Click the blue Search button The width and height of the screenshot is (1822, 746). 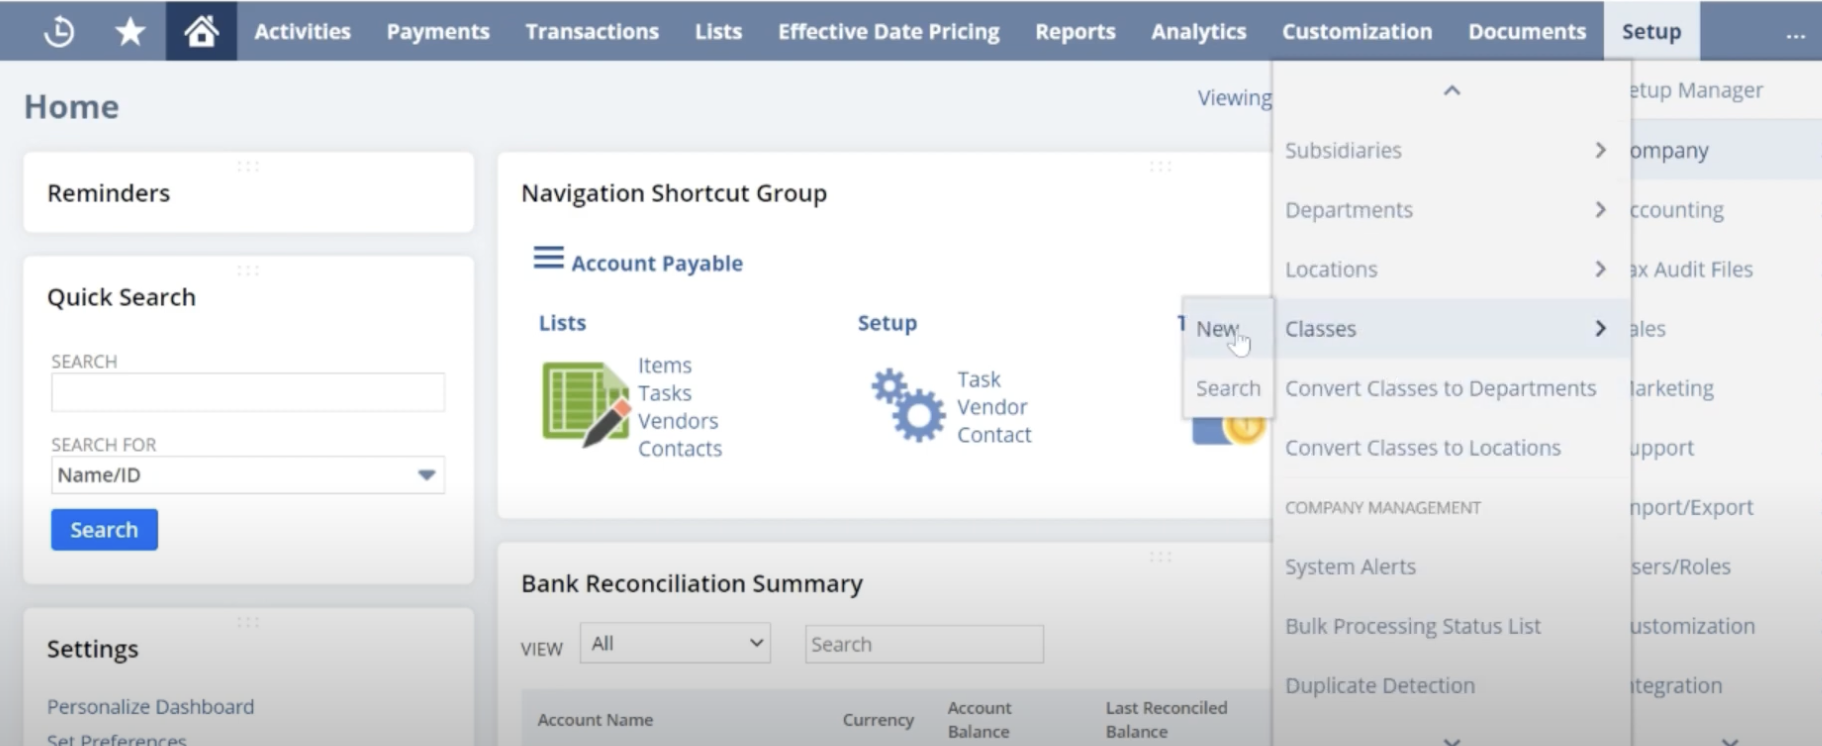click(x=103, y=529)
